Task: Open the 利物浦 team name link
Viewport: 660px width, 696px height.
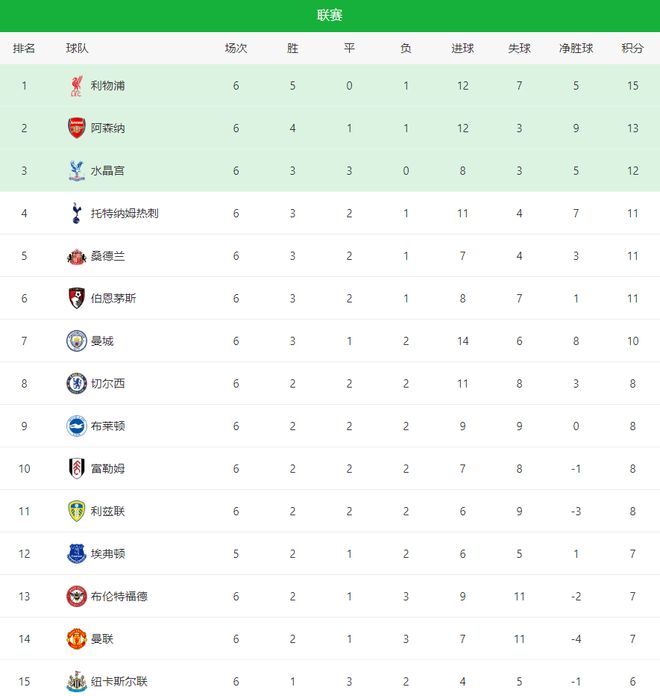Action: [x=107, y=86]
